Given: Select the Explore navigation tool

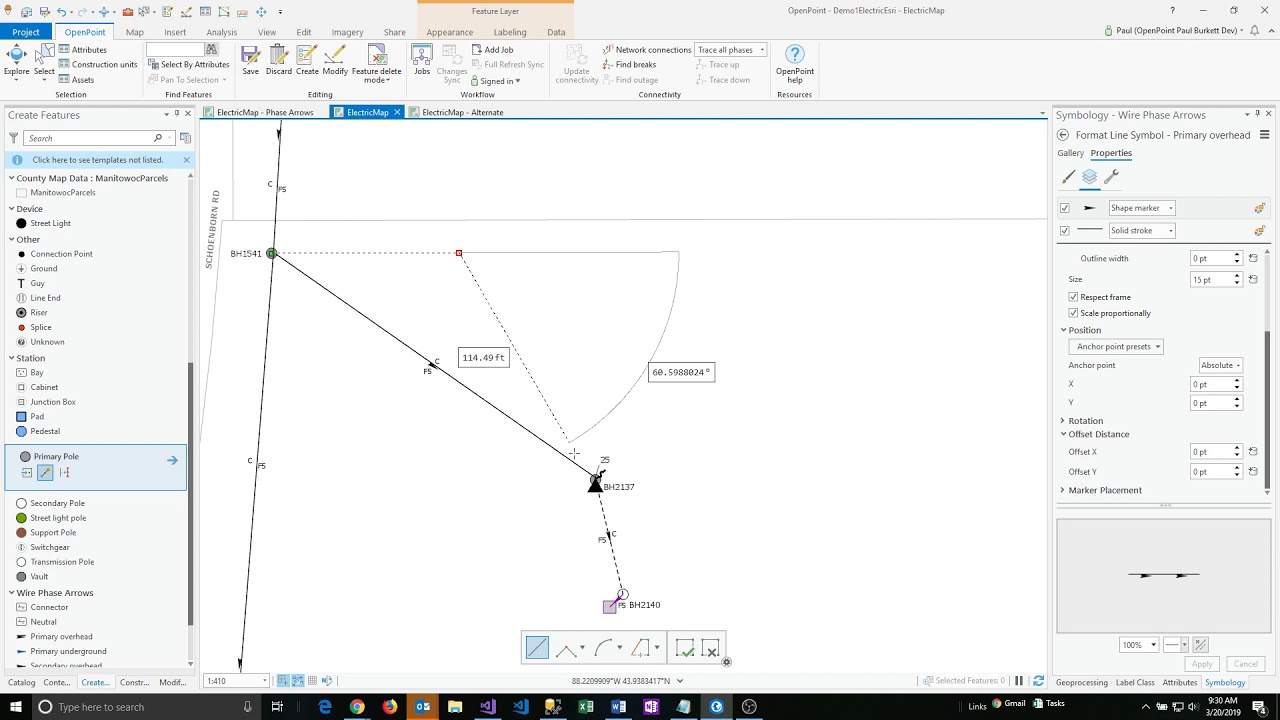Looking at the screenshot, I should click(x=16, y=61).
